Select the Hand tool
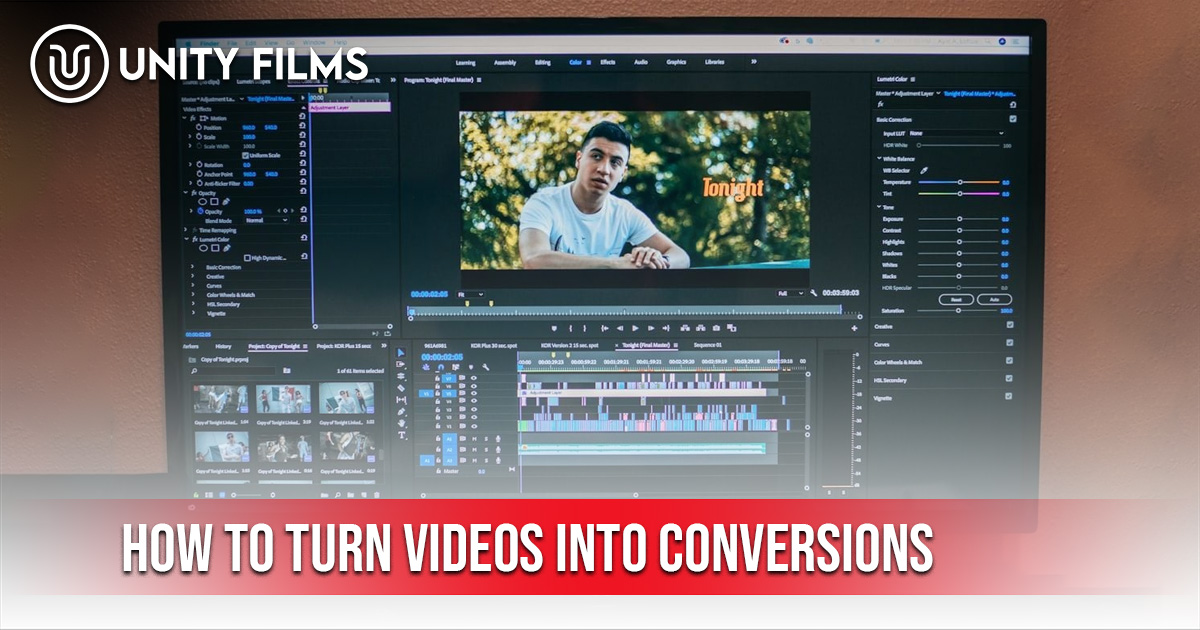 402,423
